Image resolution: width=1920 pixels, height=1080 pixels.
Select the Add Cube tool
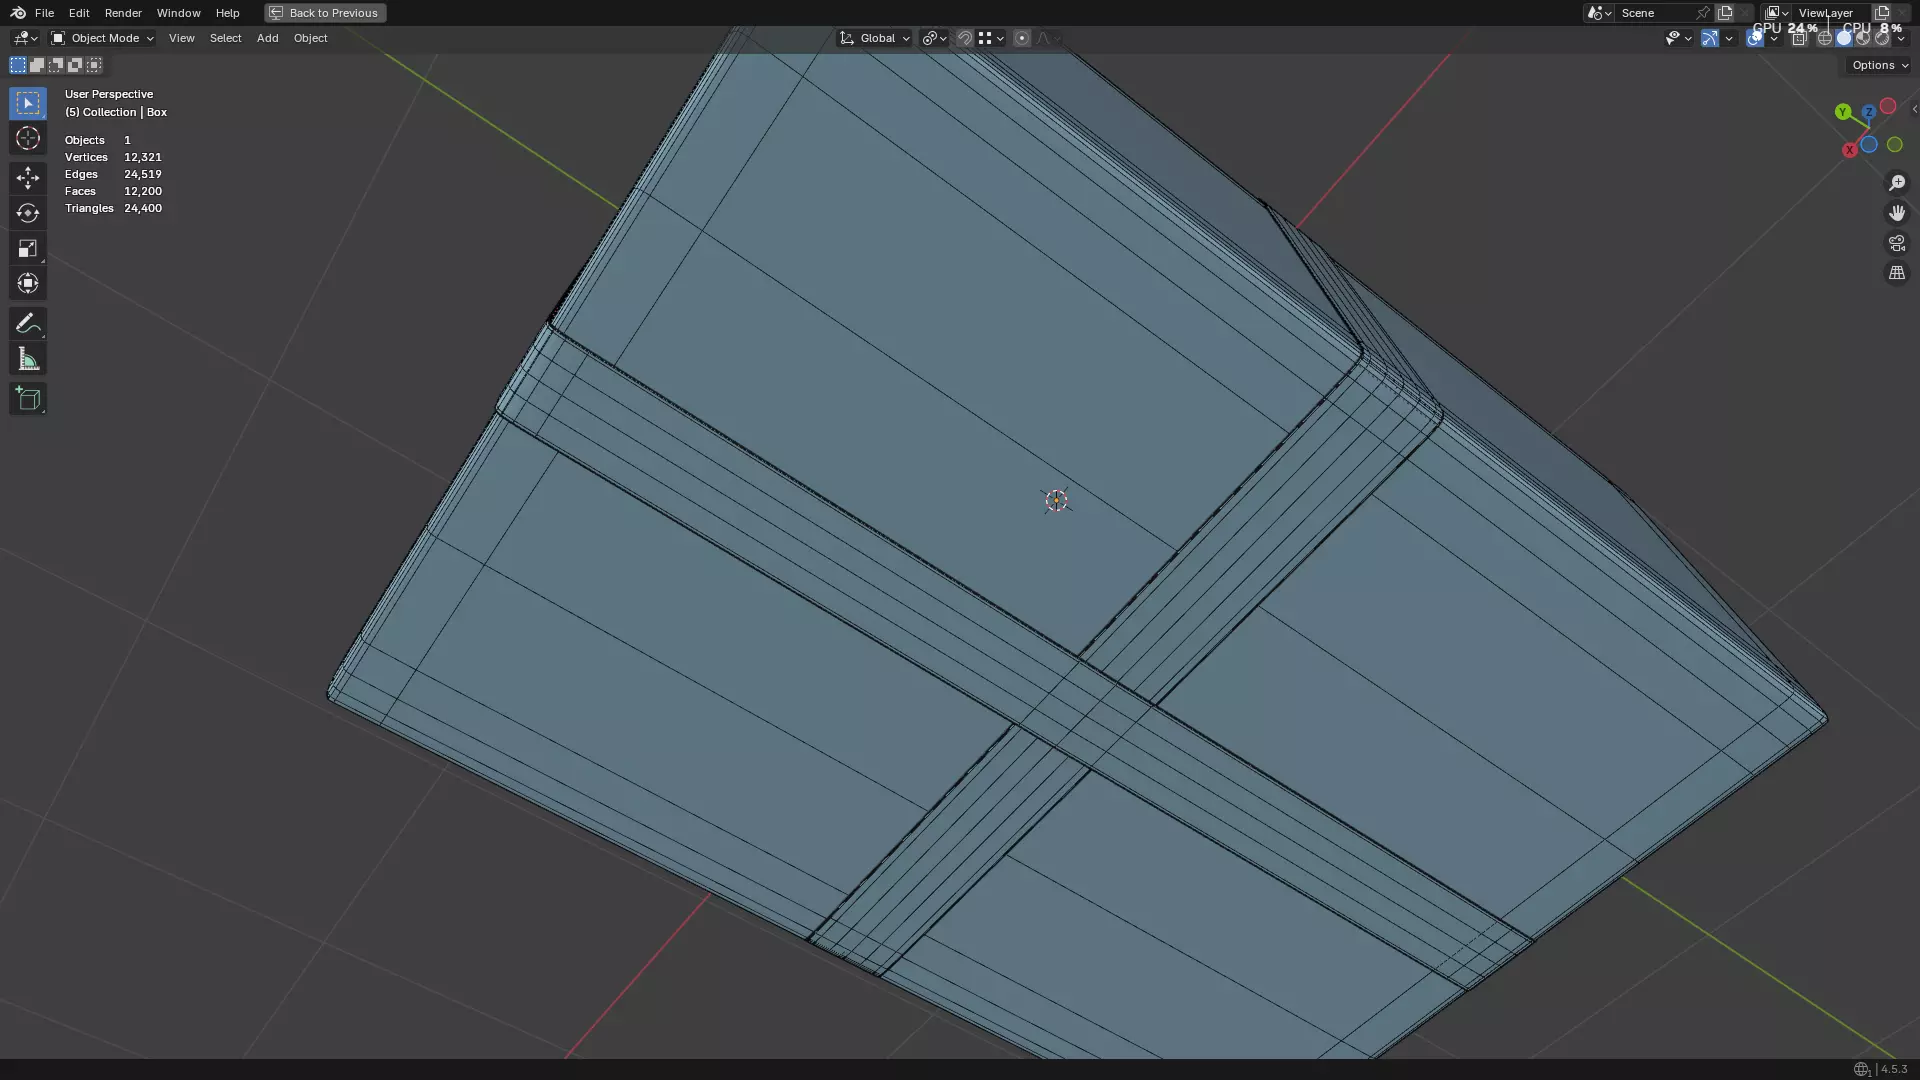[x=28, y=399]
